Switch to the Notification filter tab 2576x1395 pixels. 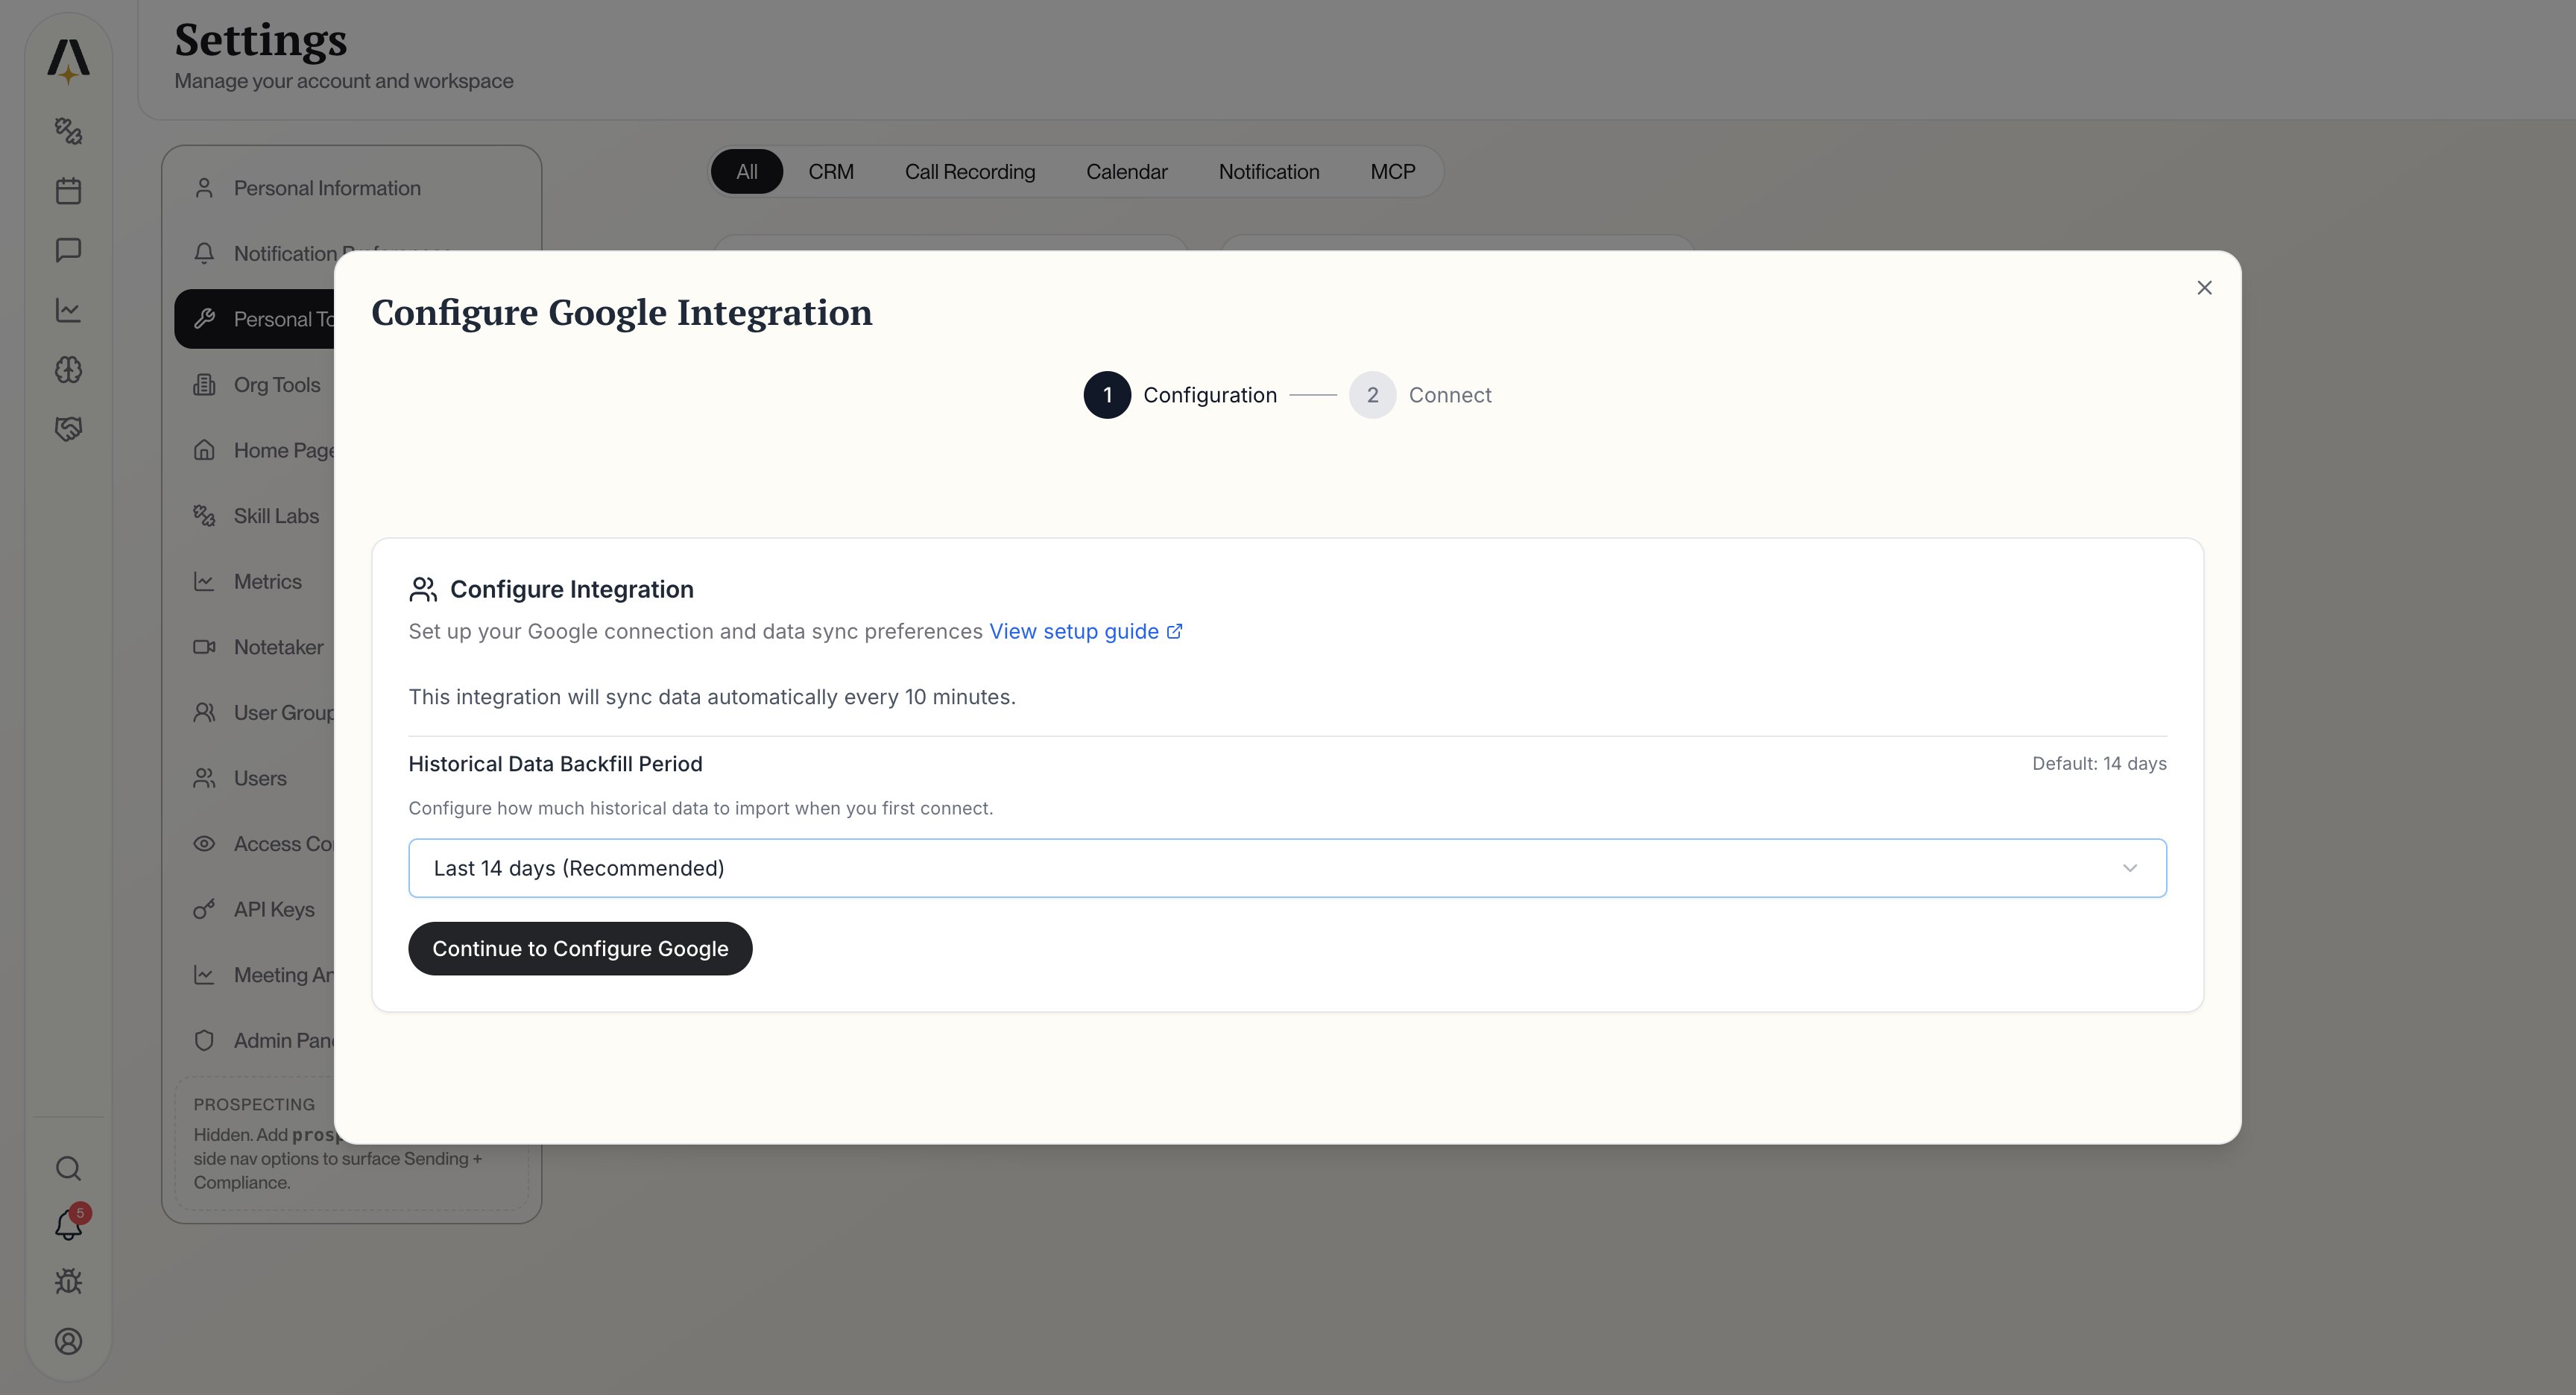click(x=1269, y=172)
